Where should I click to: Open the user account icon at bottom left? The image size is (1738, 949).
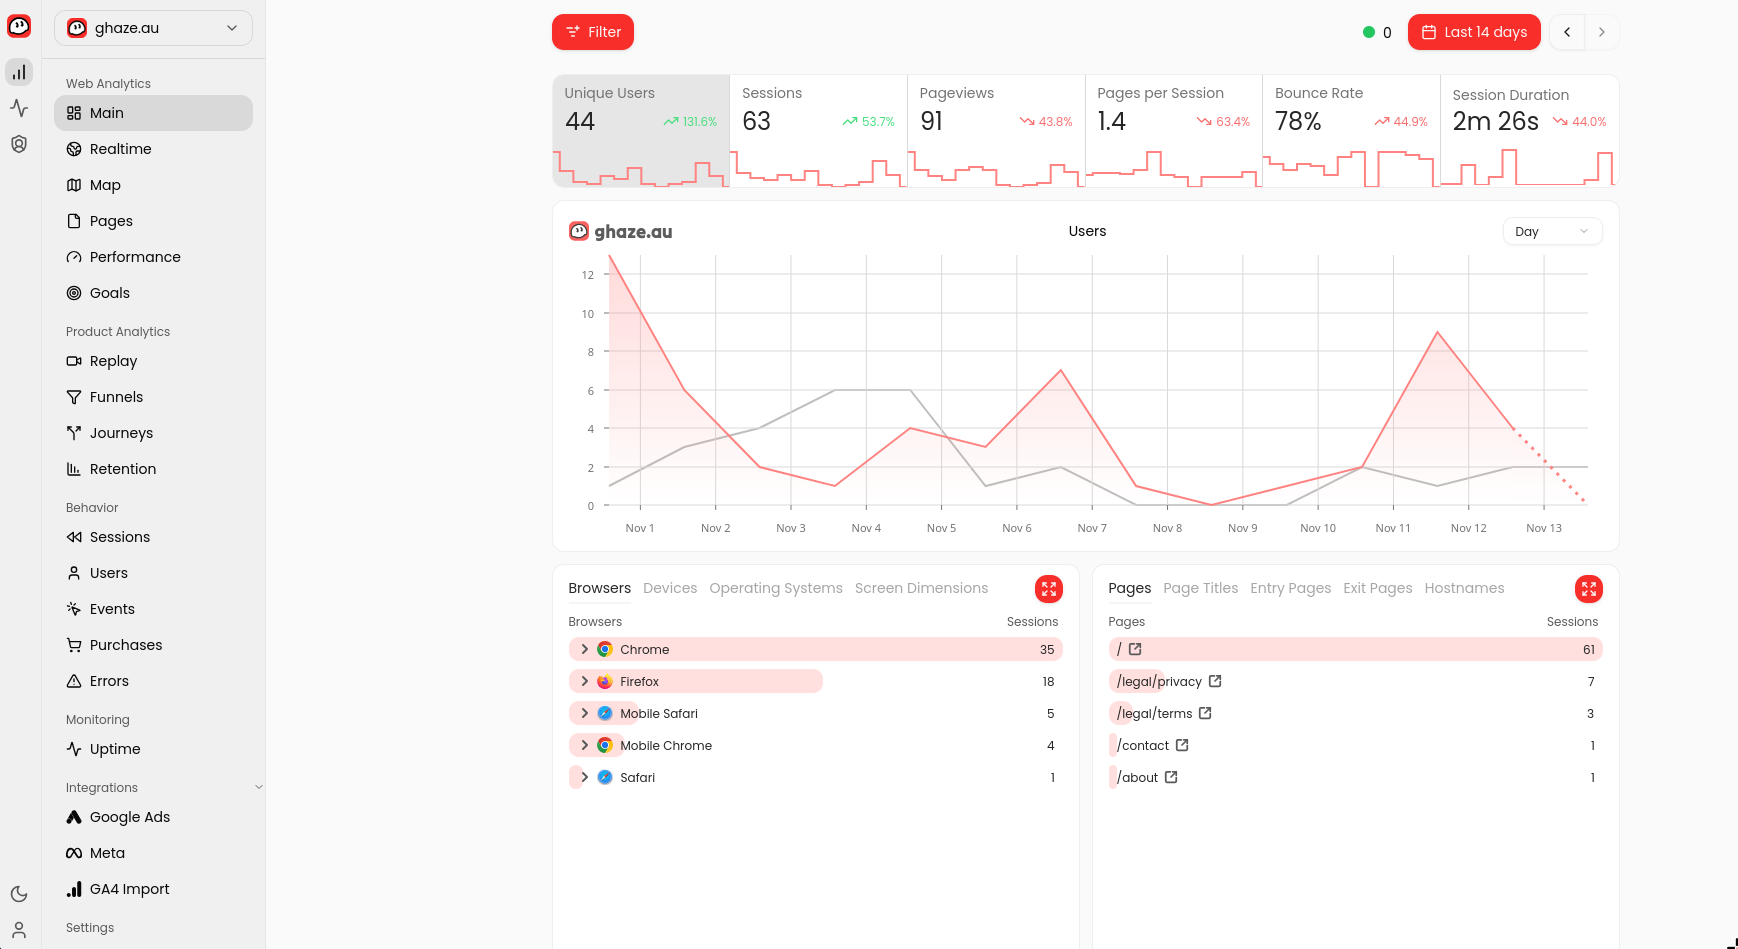click(19, 930)
